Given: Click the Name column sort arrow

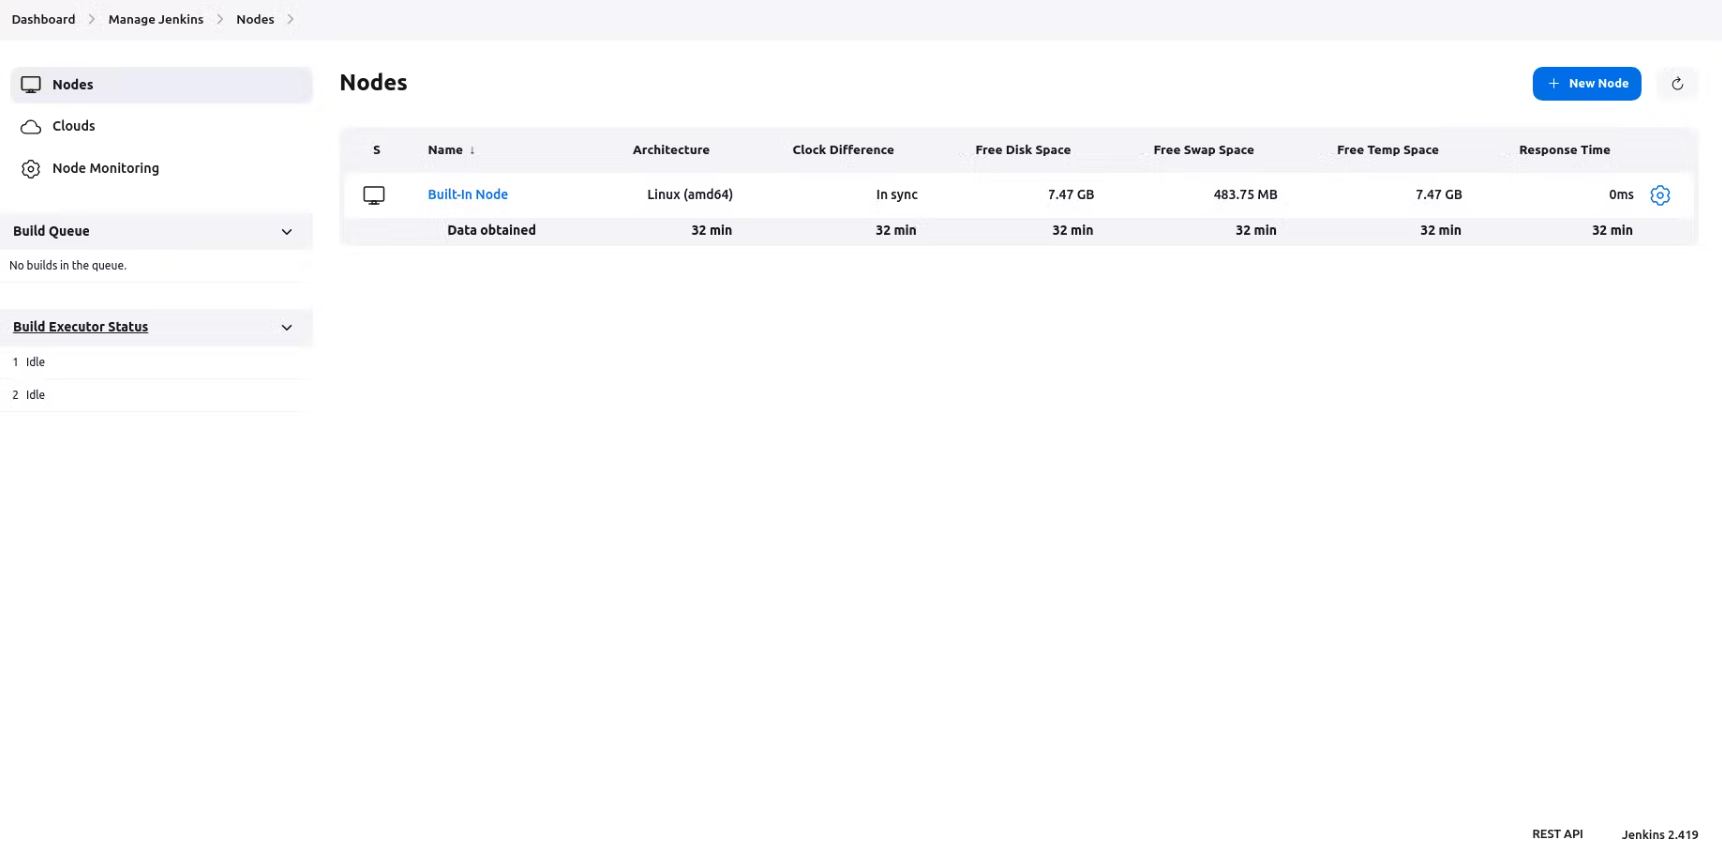Looking at the screenshot, I should coord(472,151).
